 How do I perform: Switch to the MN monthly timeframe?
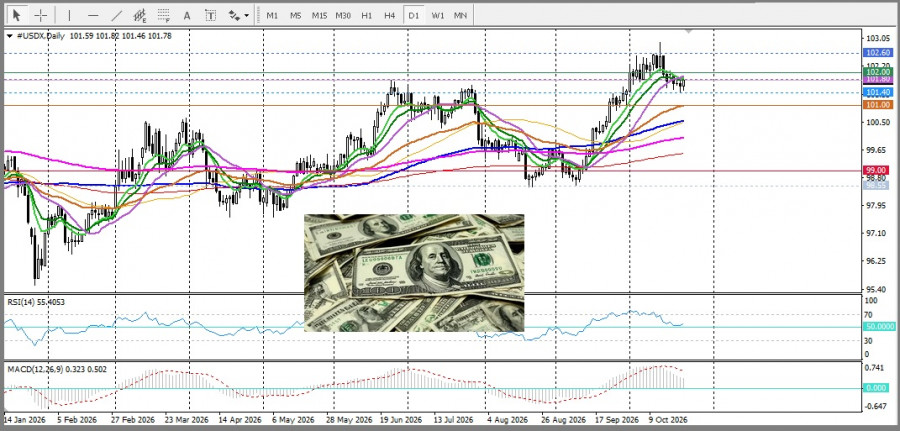[x=460, y=15]
